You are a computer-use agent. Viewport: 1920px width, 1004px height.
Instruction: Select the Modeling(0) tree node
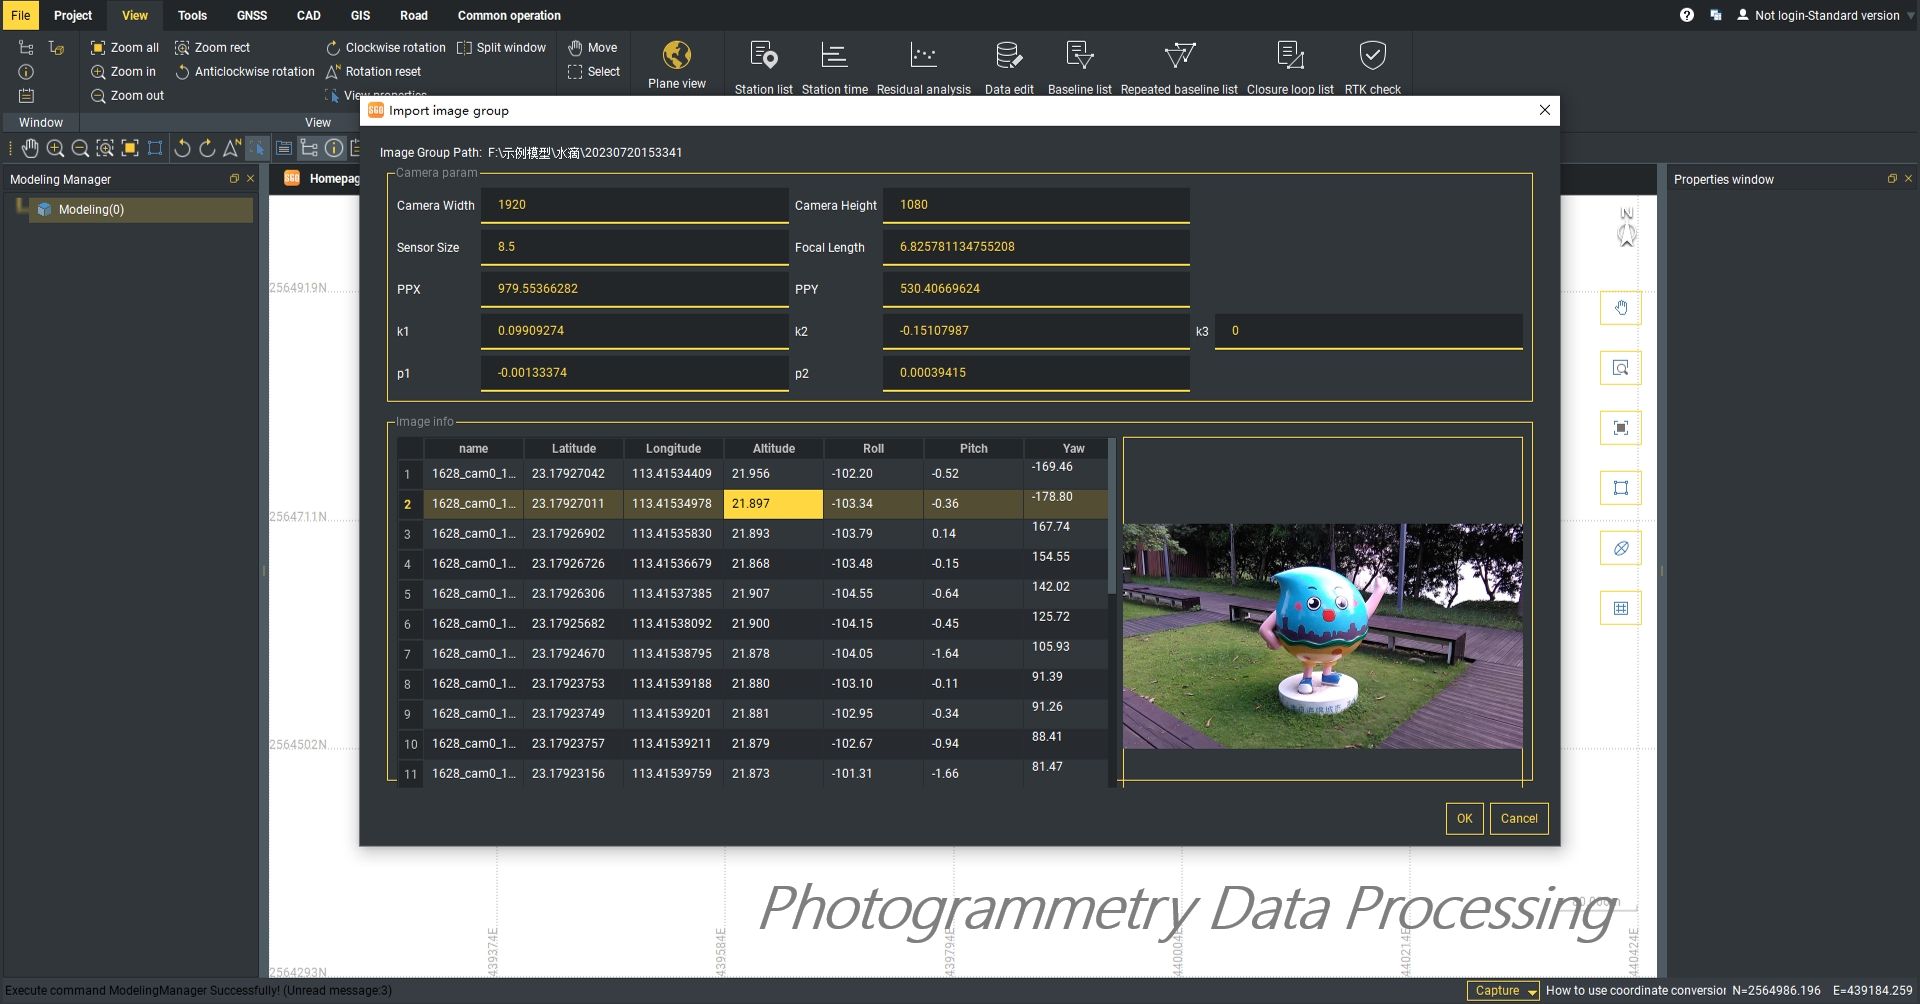(x=141, y=209)
